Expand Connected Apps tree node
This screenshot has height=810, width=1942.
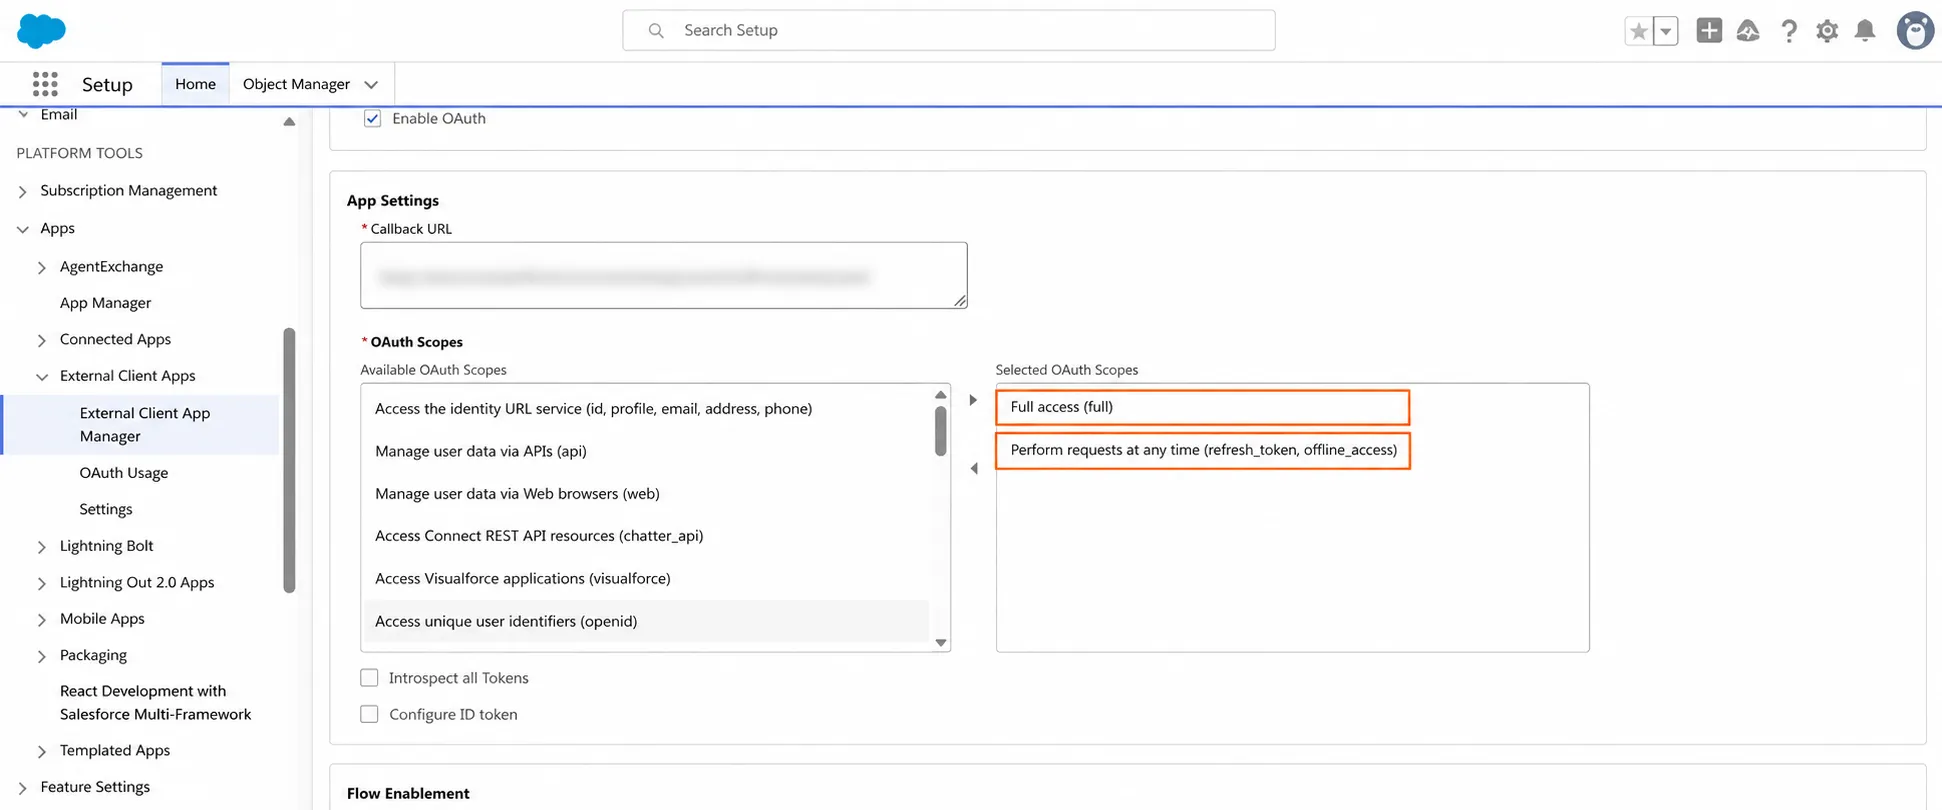(x=42, y=340)
